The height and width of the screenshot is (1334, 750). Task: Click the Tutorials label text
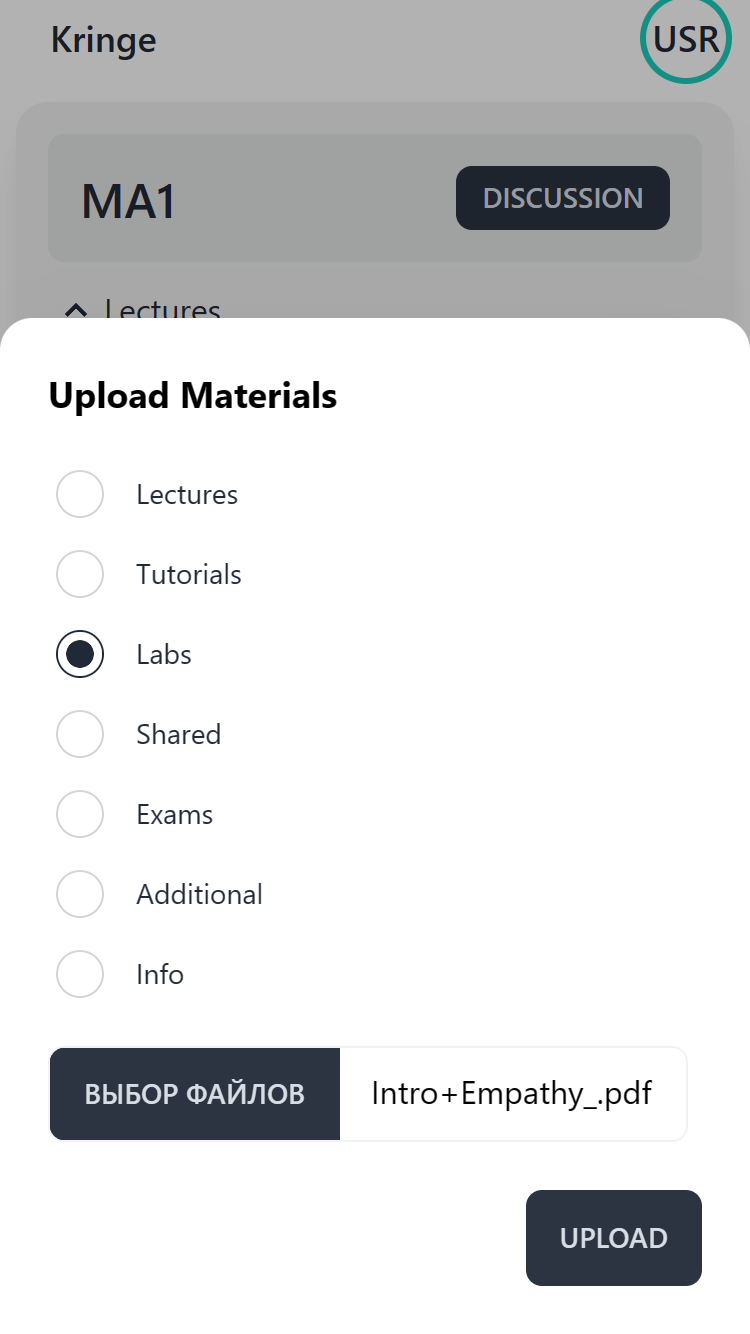[x=188, y=574]
